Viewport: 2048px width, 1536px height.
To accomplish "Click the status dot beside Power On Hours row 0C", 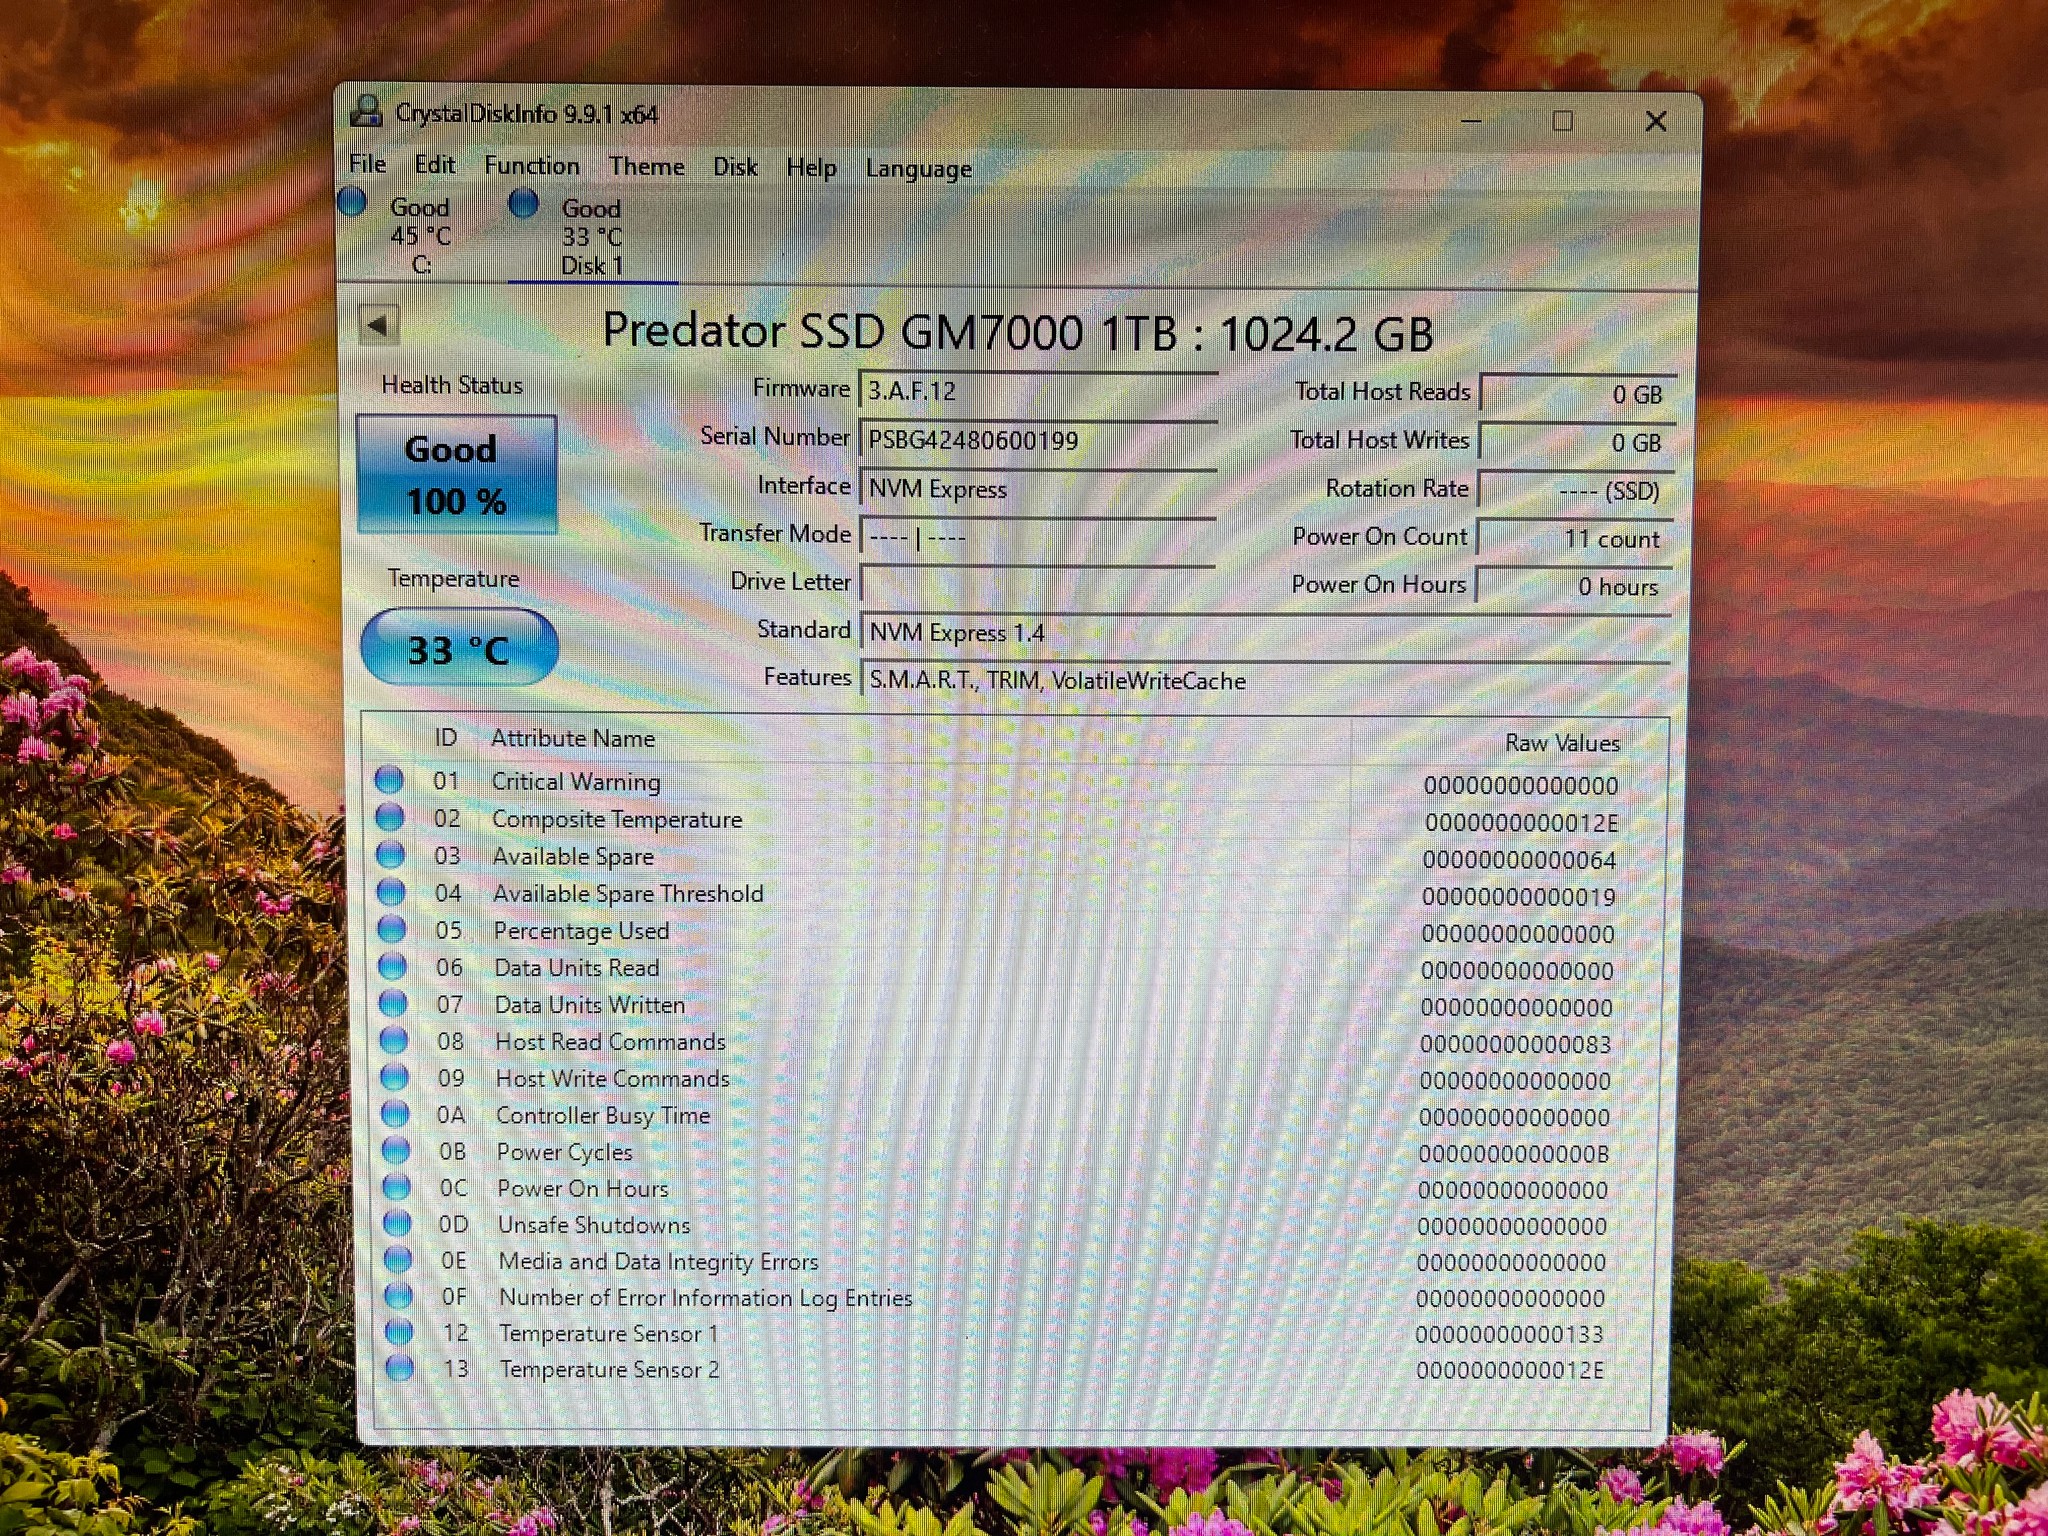I will [397, 1186].
